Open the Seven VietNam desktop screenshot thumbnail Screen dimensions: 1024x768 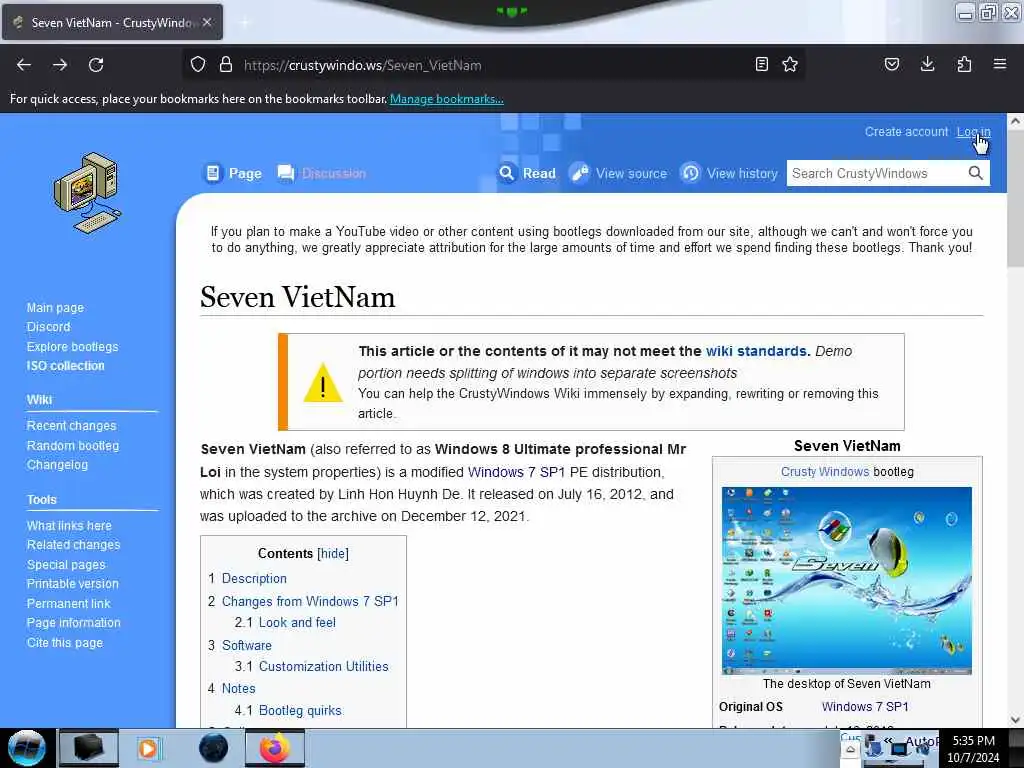pos(846,581)
